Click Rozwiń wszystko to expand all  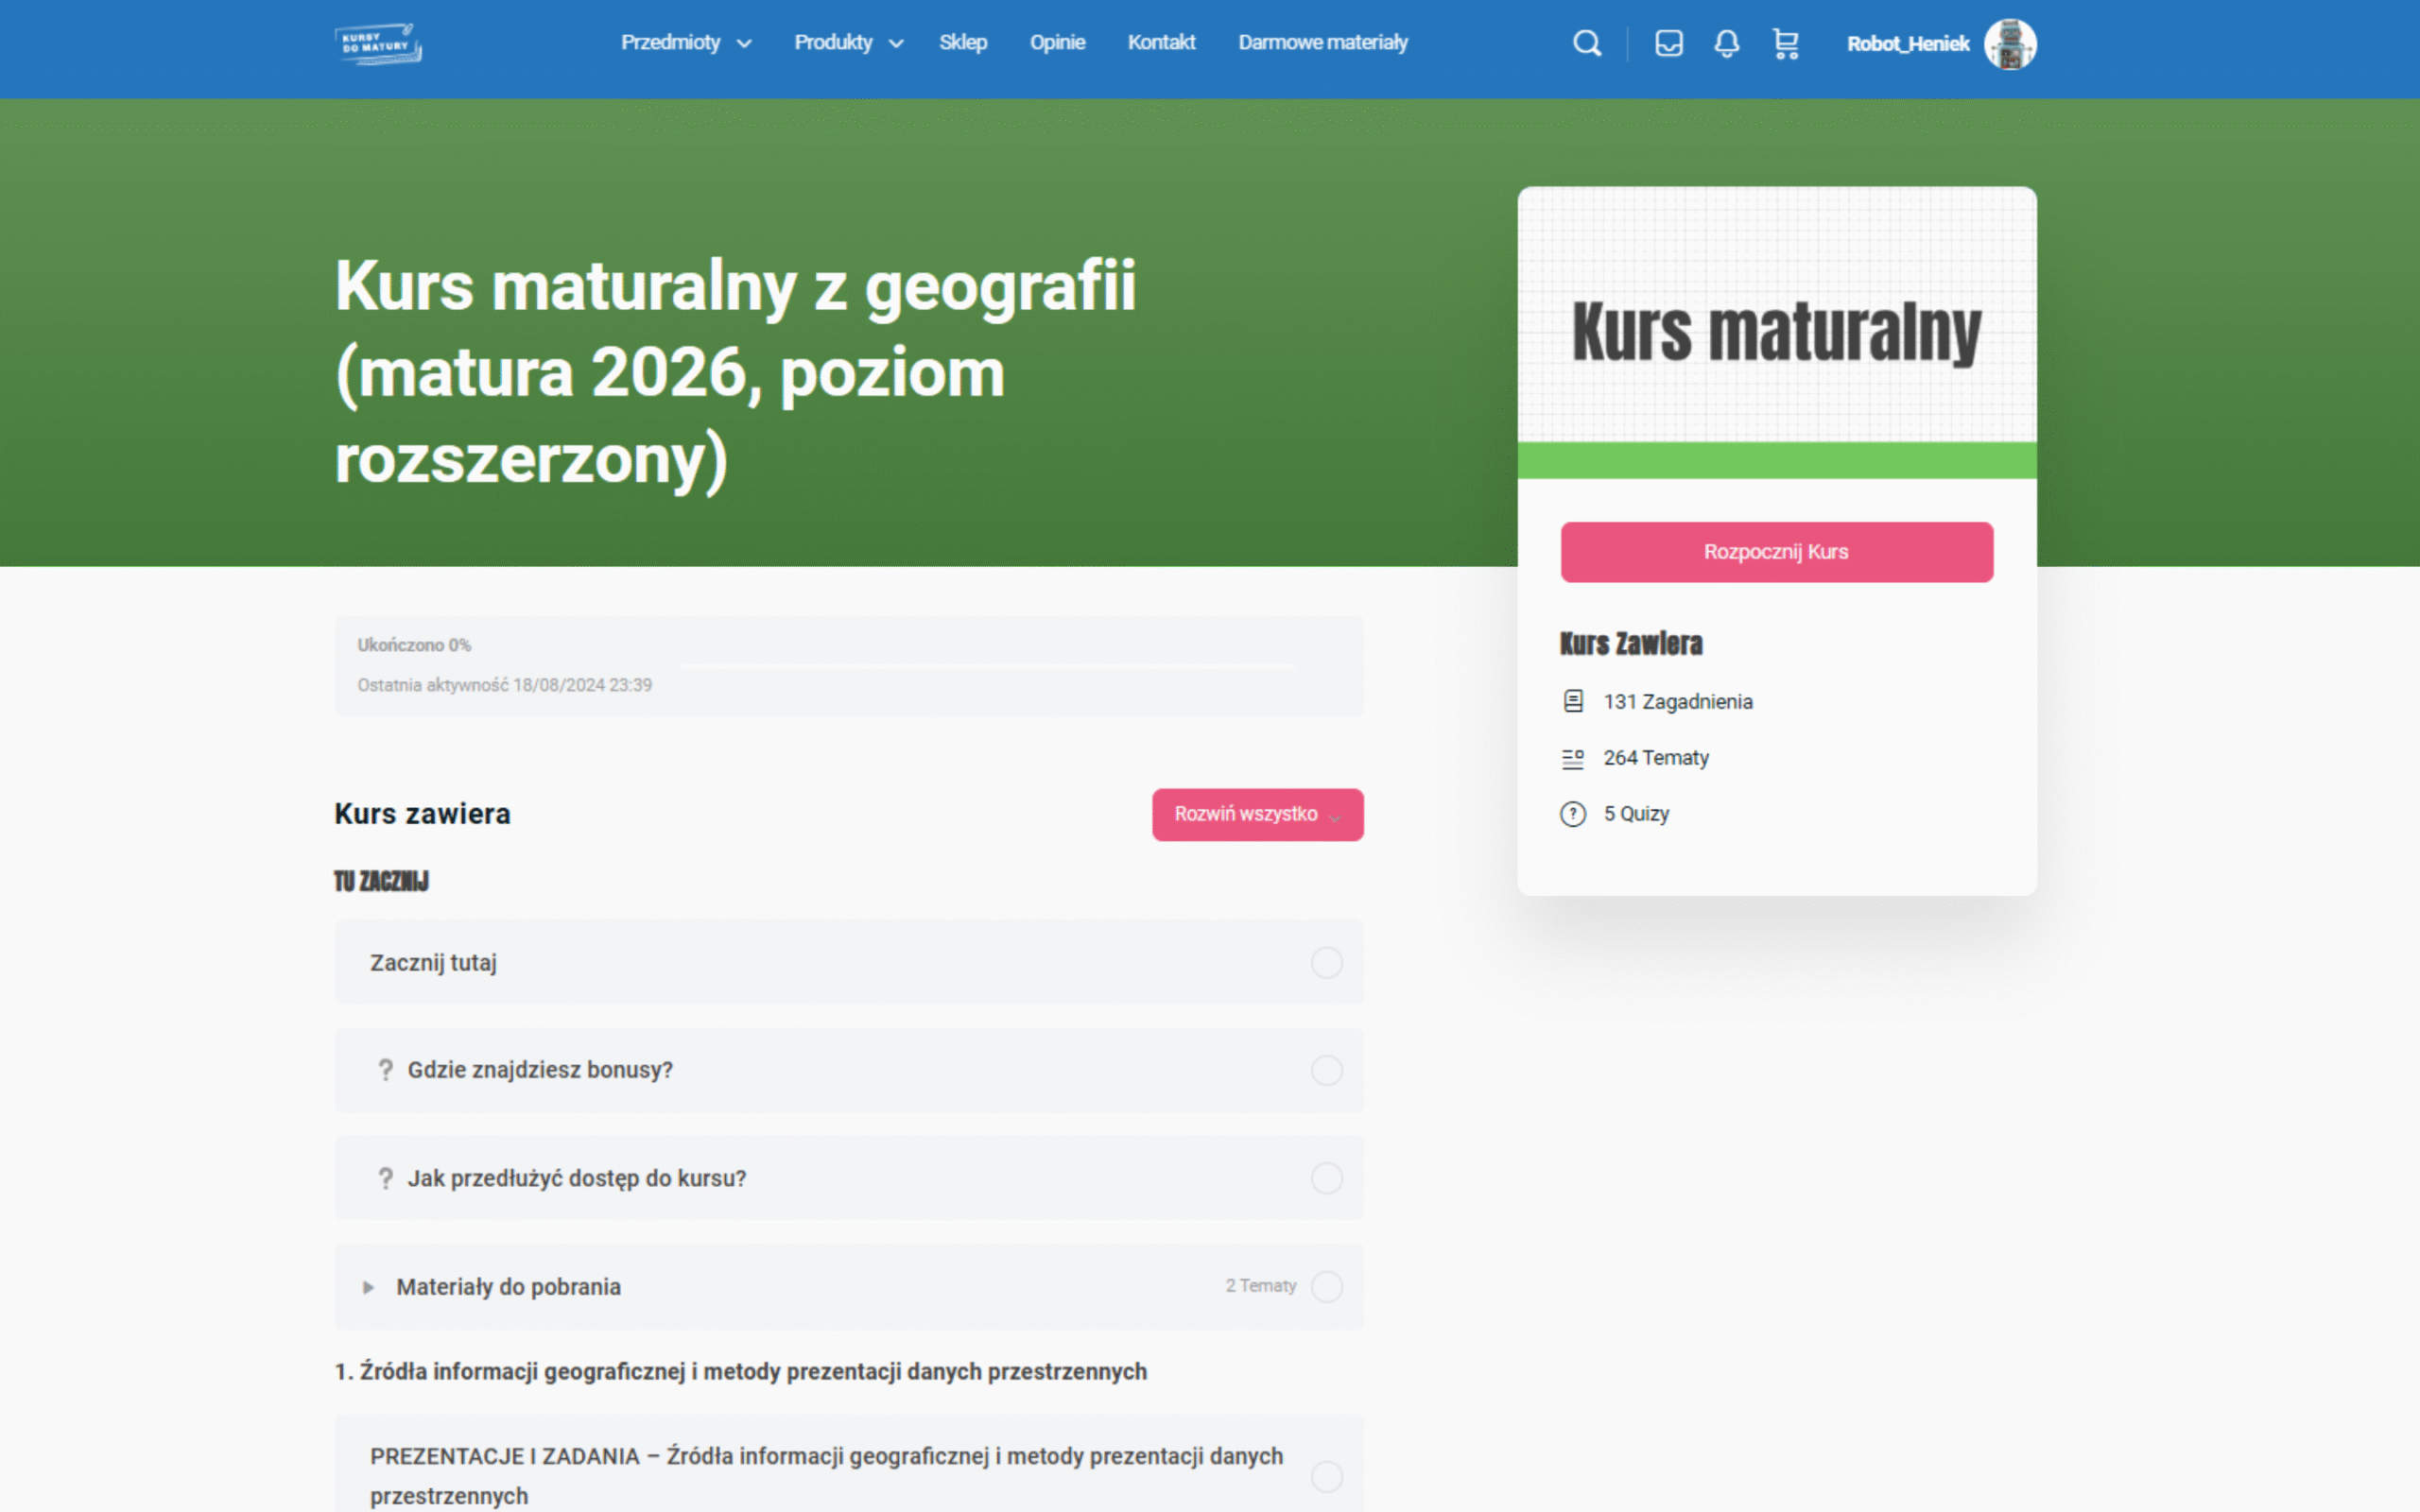click(x=1257, y=814)
